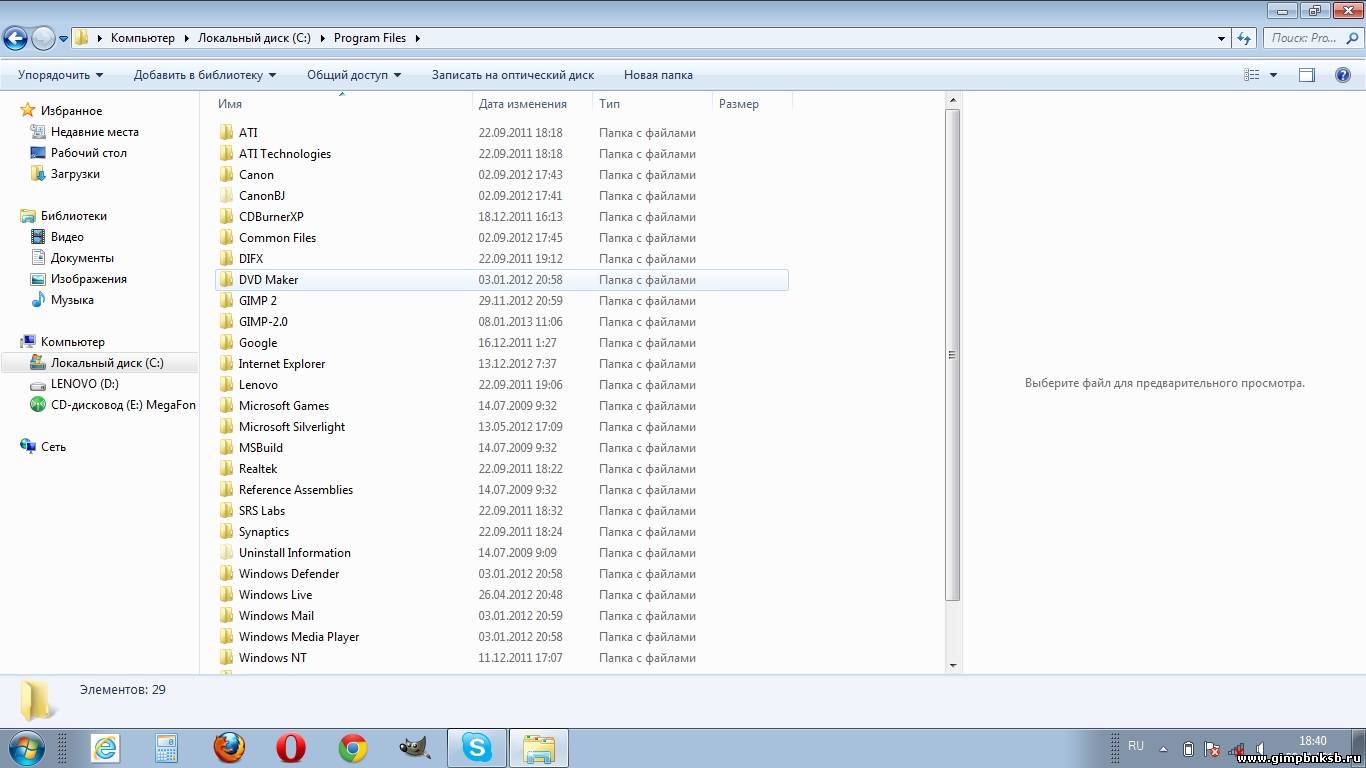
Task: Open GIMP from the taskbar
Action: [414, 748]
